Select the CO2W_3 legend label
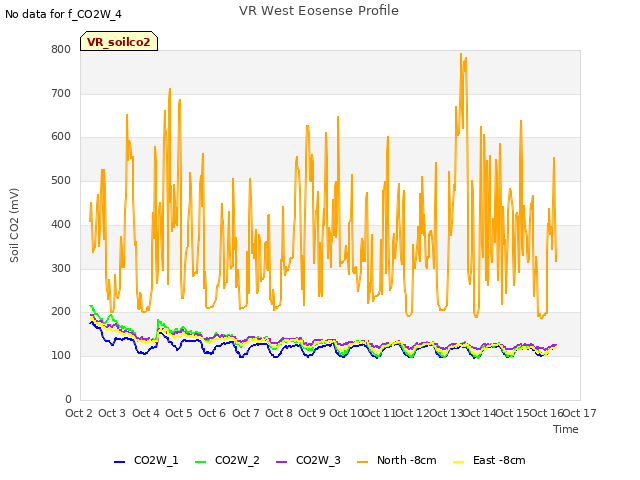 (x=318, y=460)
